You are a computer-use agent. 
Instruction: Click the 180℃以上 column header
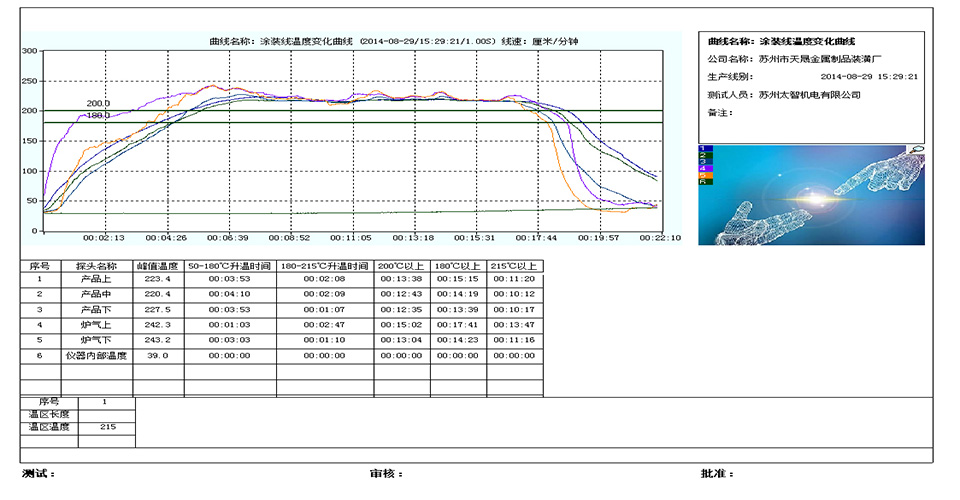click(457, 266)
